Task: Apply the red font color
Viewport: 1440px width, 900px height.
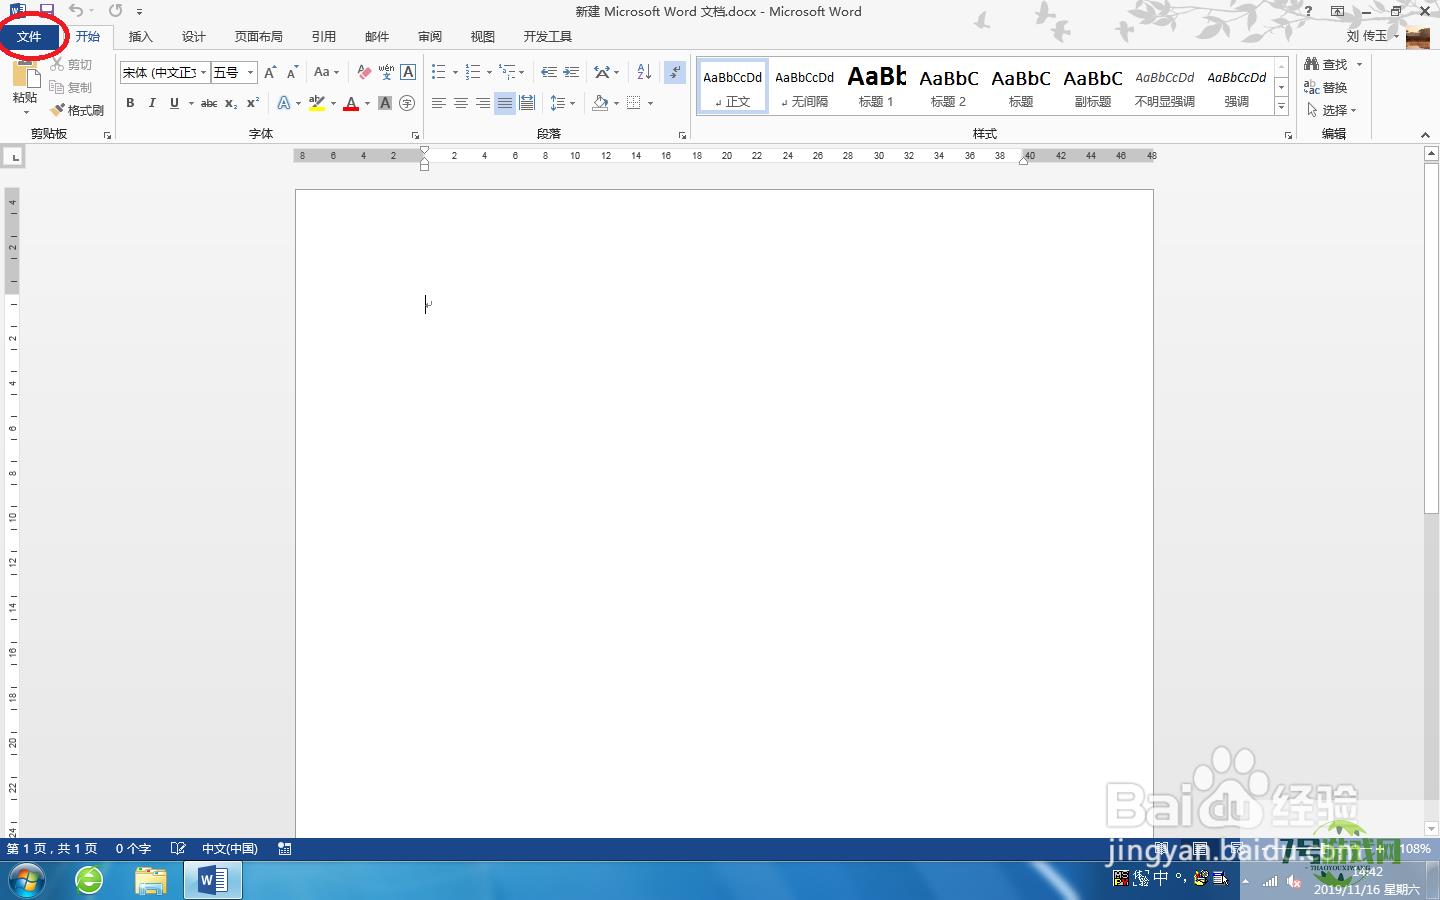Action: pos(351,103)
